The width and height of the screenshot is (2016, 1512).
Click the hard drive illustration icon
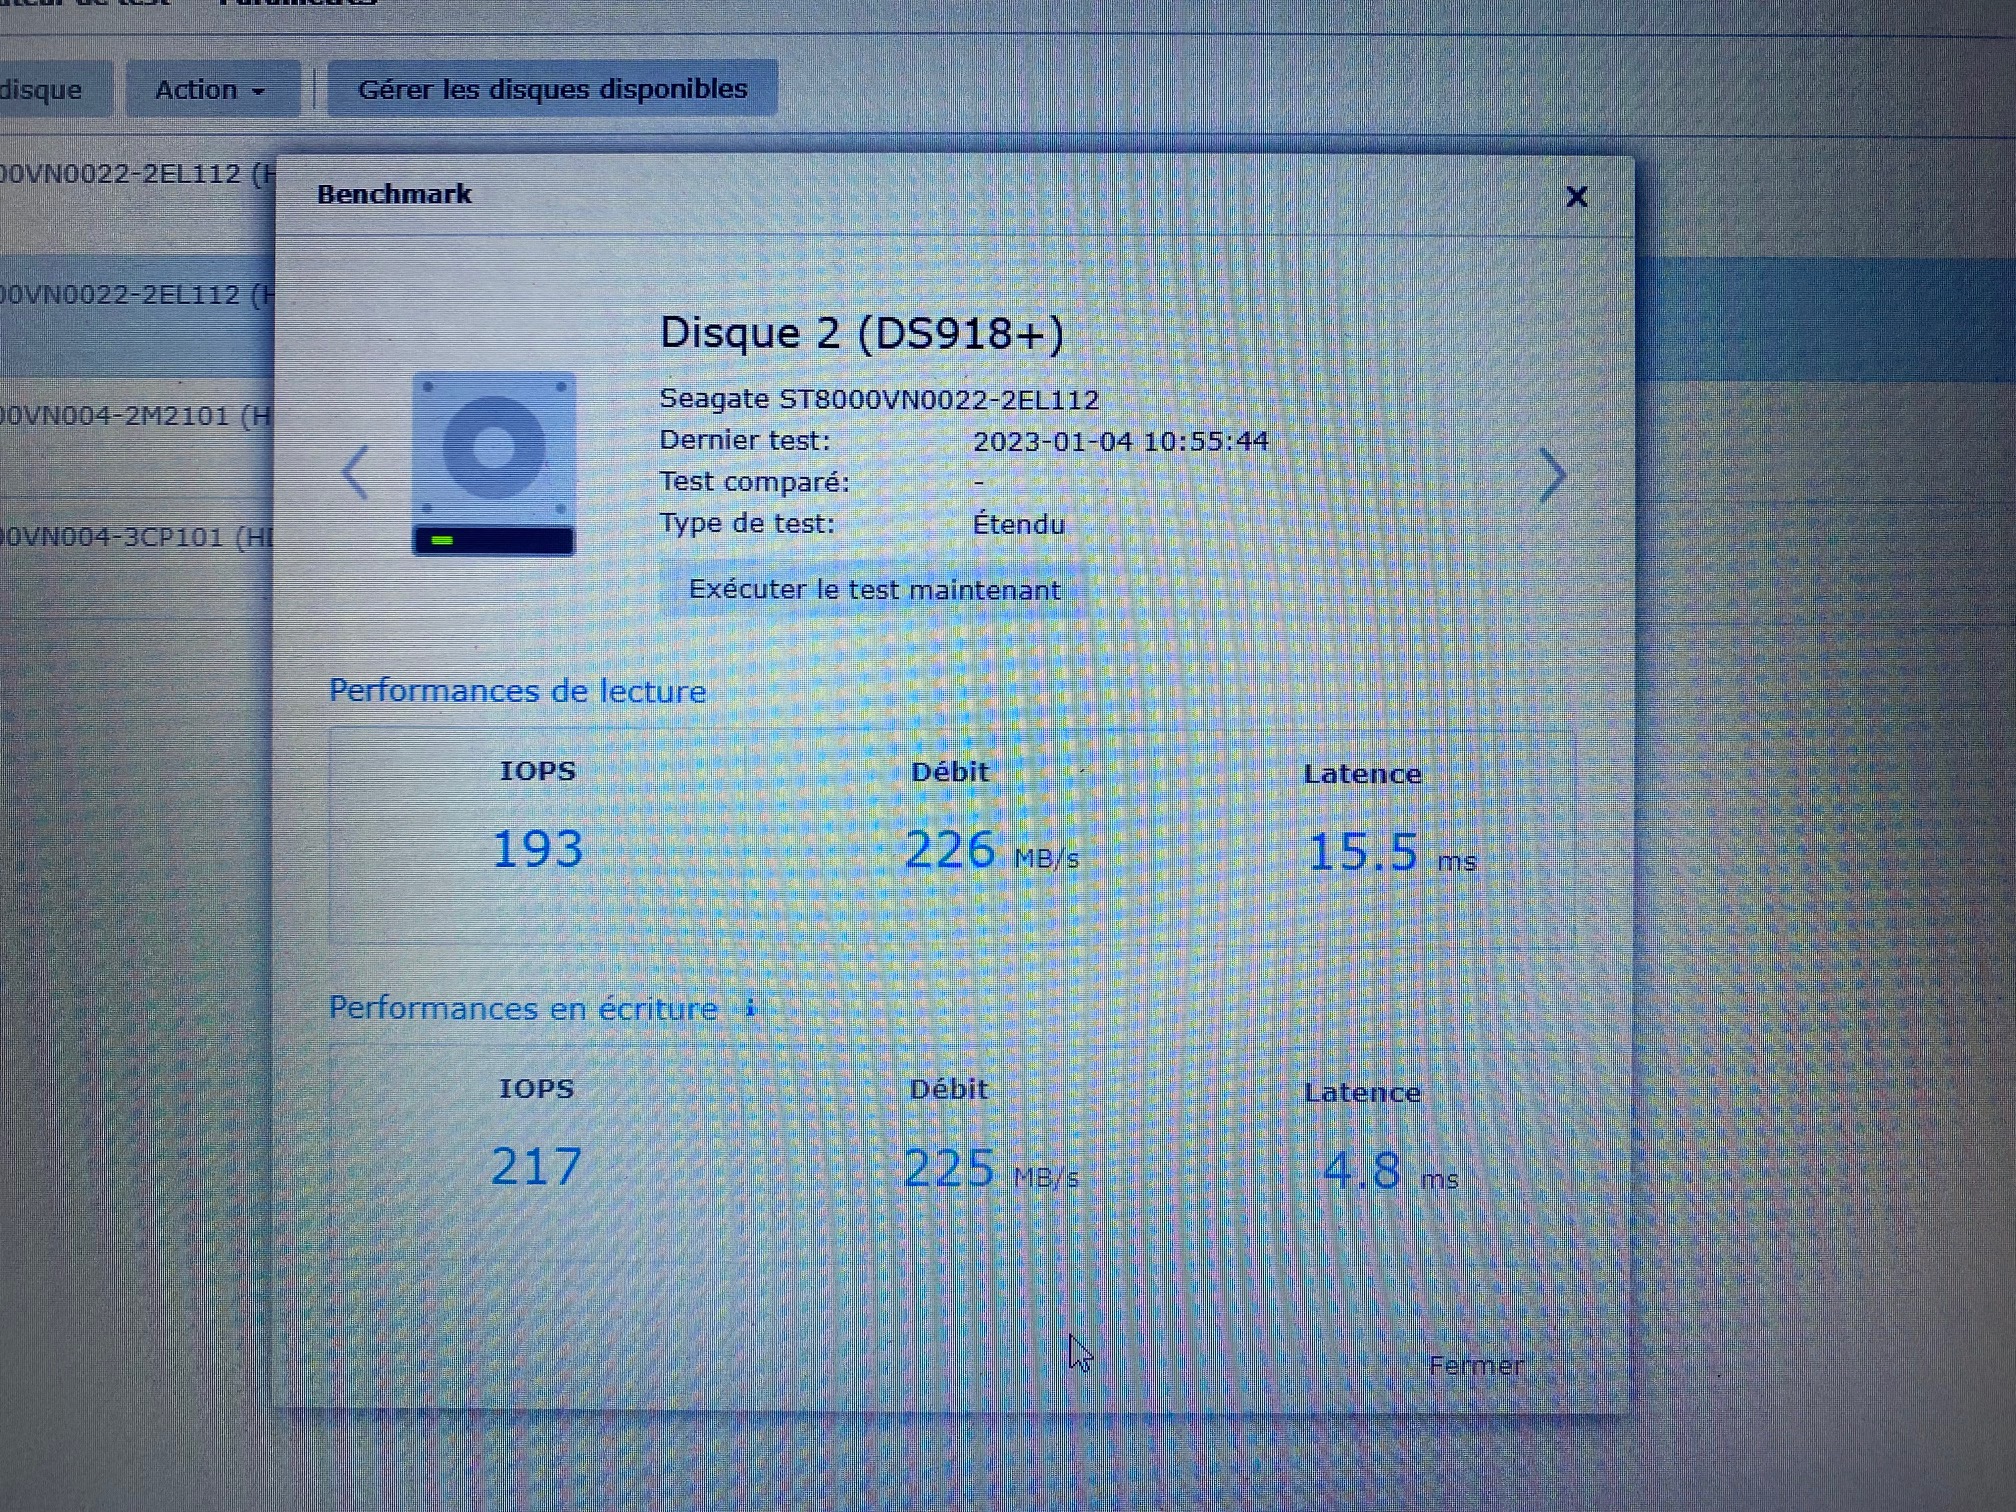(x=493, y=463)
